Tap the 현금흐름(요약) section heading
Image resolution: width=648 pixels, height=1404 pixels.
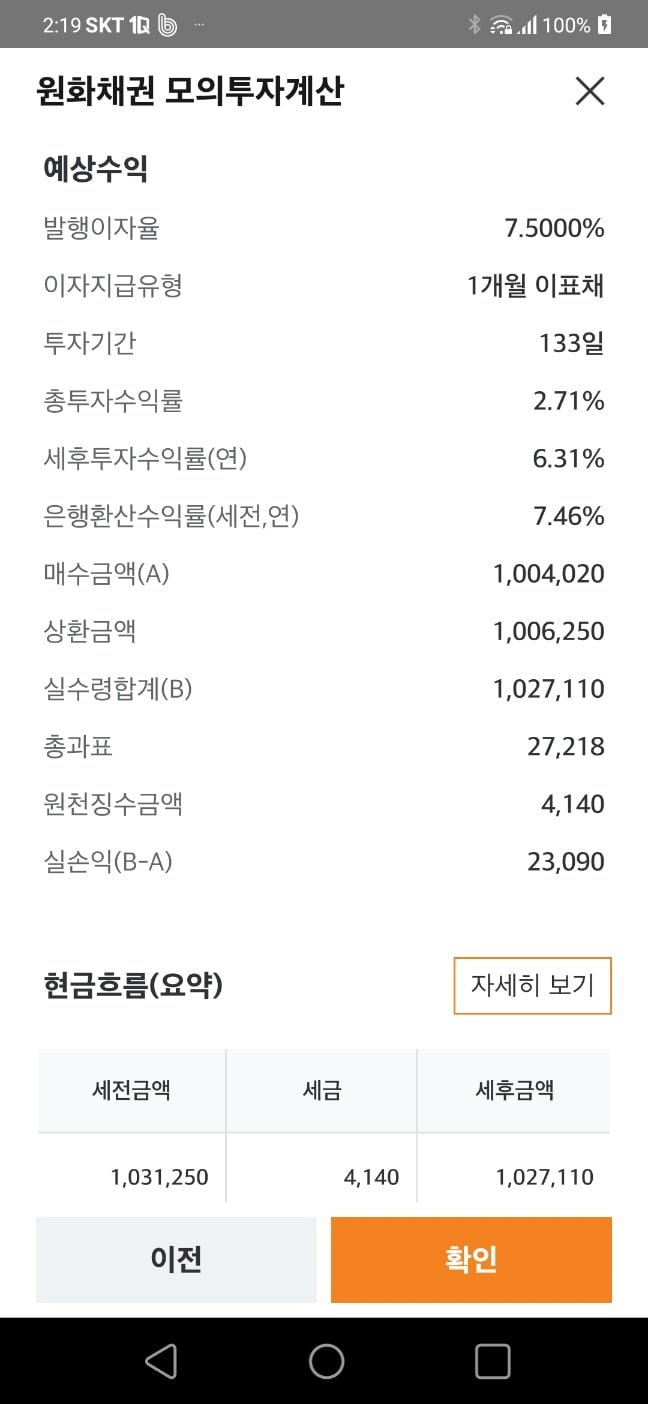point(133,986)
